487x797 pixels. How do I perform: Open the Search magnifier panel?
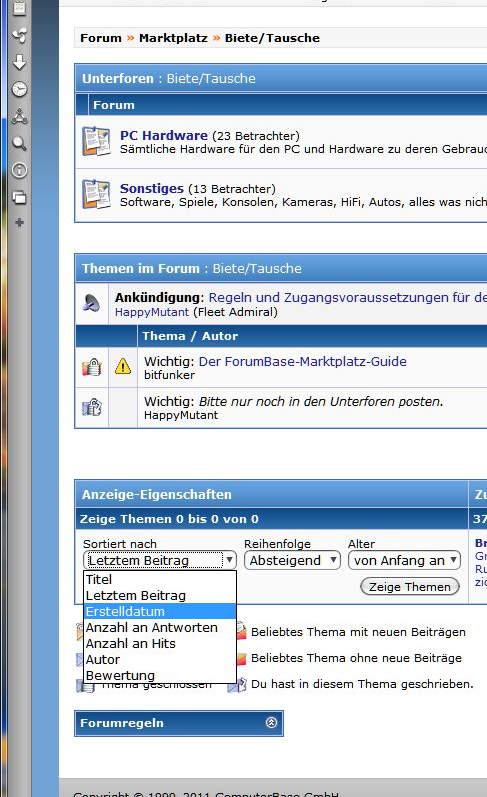coord(19,143)
